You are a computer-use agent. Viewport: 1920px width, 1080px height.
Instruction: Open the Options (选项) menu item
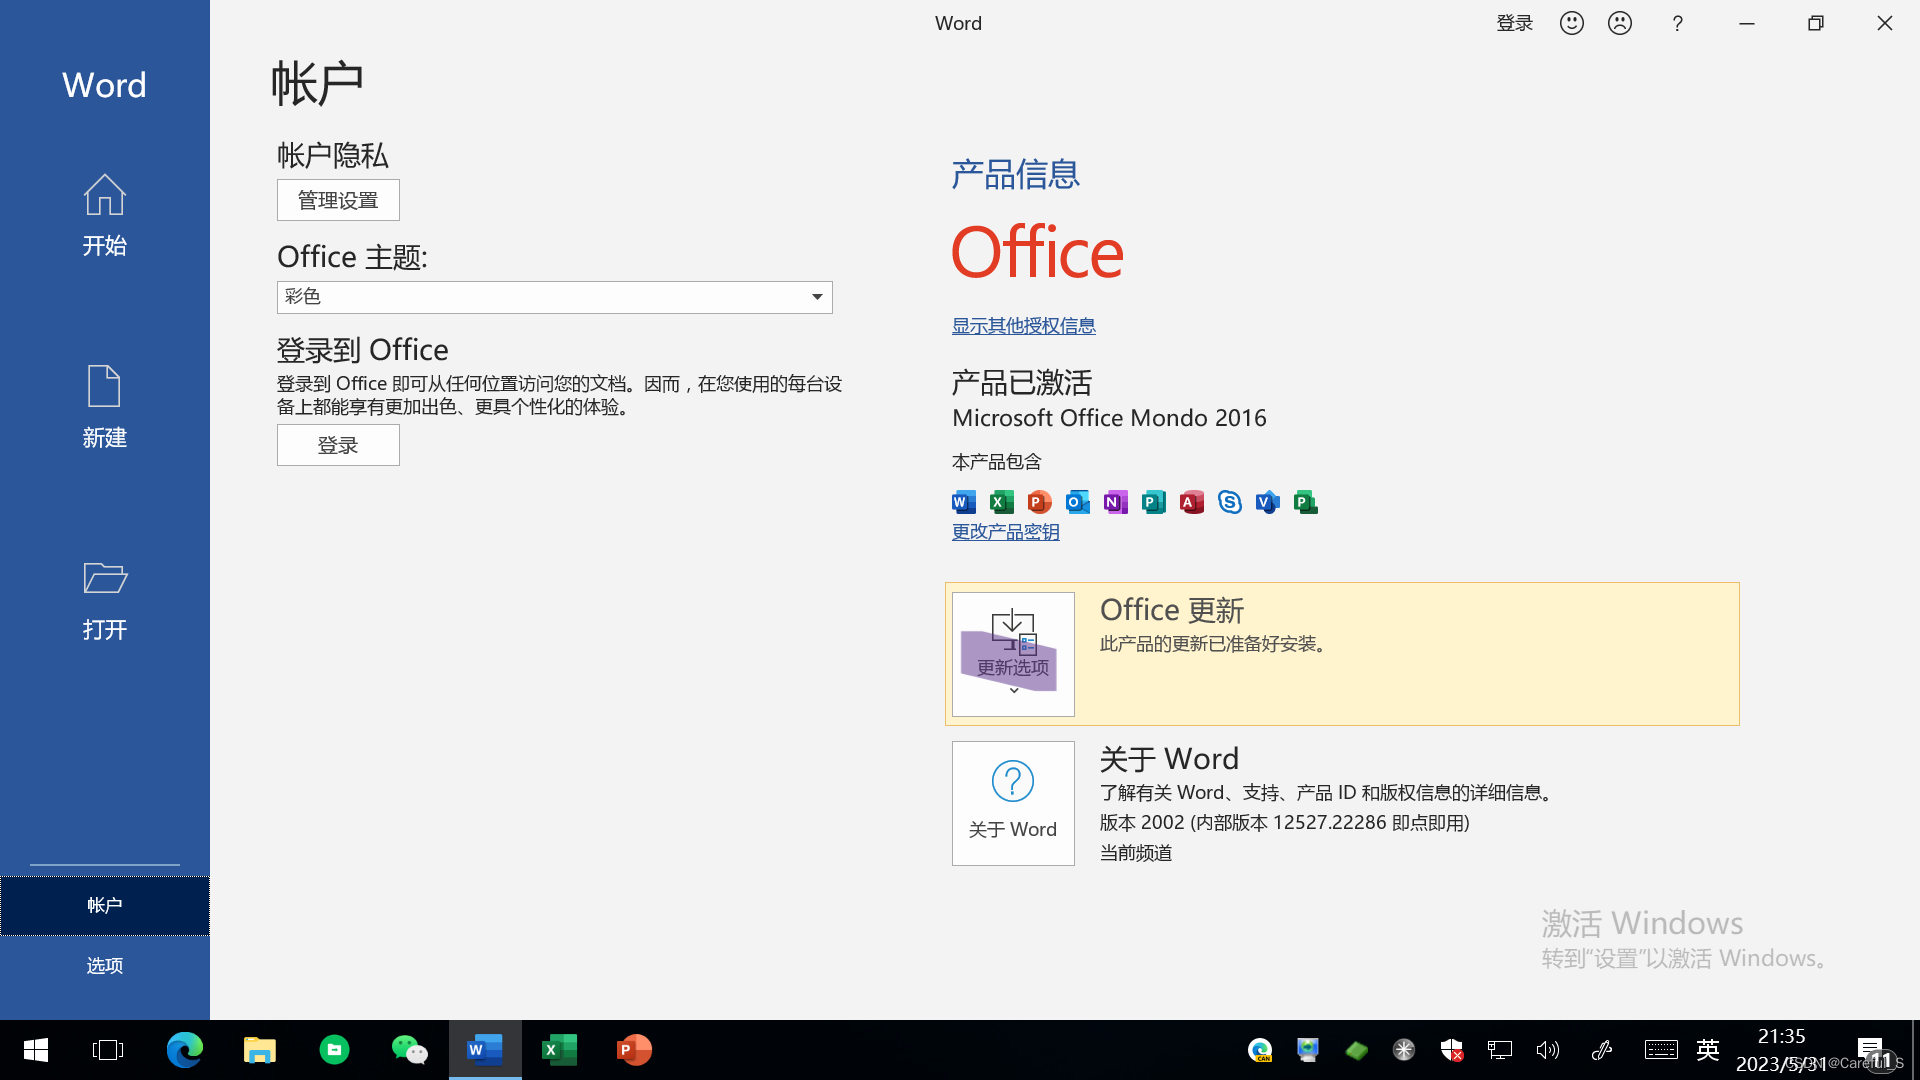pos(104,965)
